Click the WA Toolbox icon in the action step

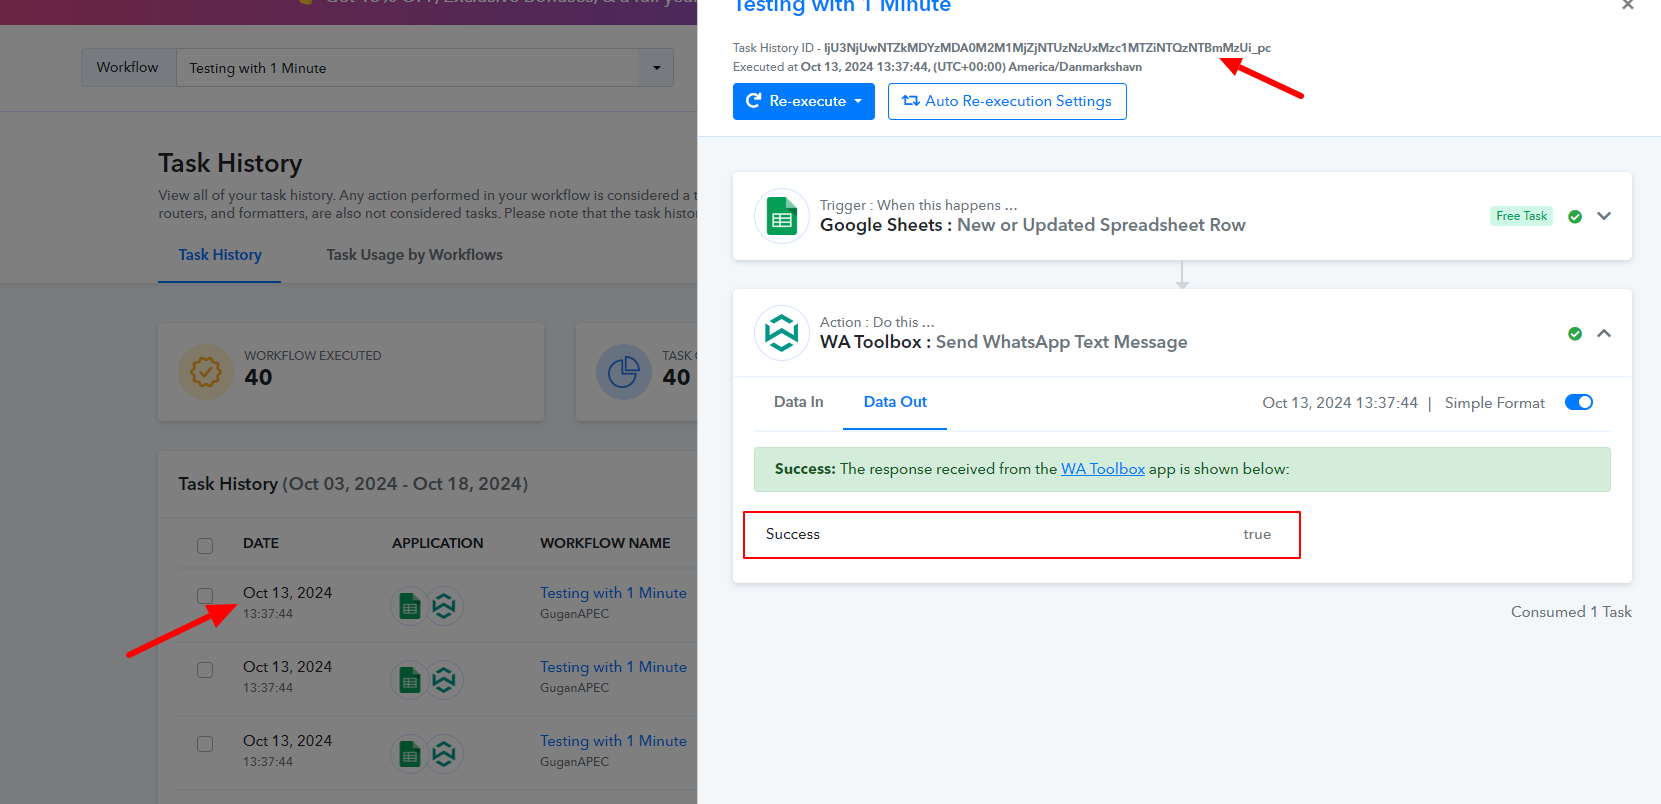782,333
